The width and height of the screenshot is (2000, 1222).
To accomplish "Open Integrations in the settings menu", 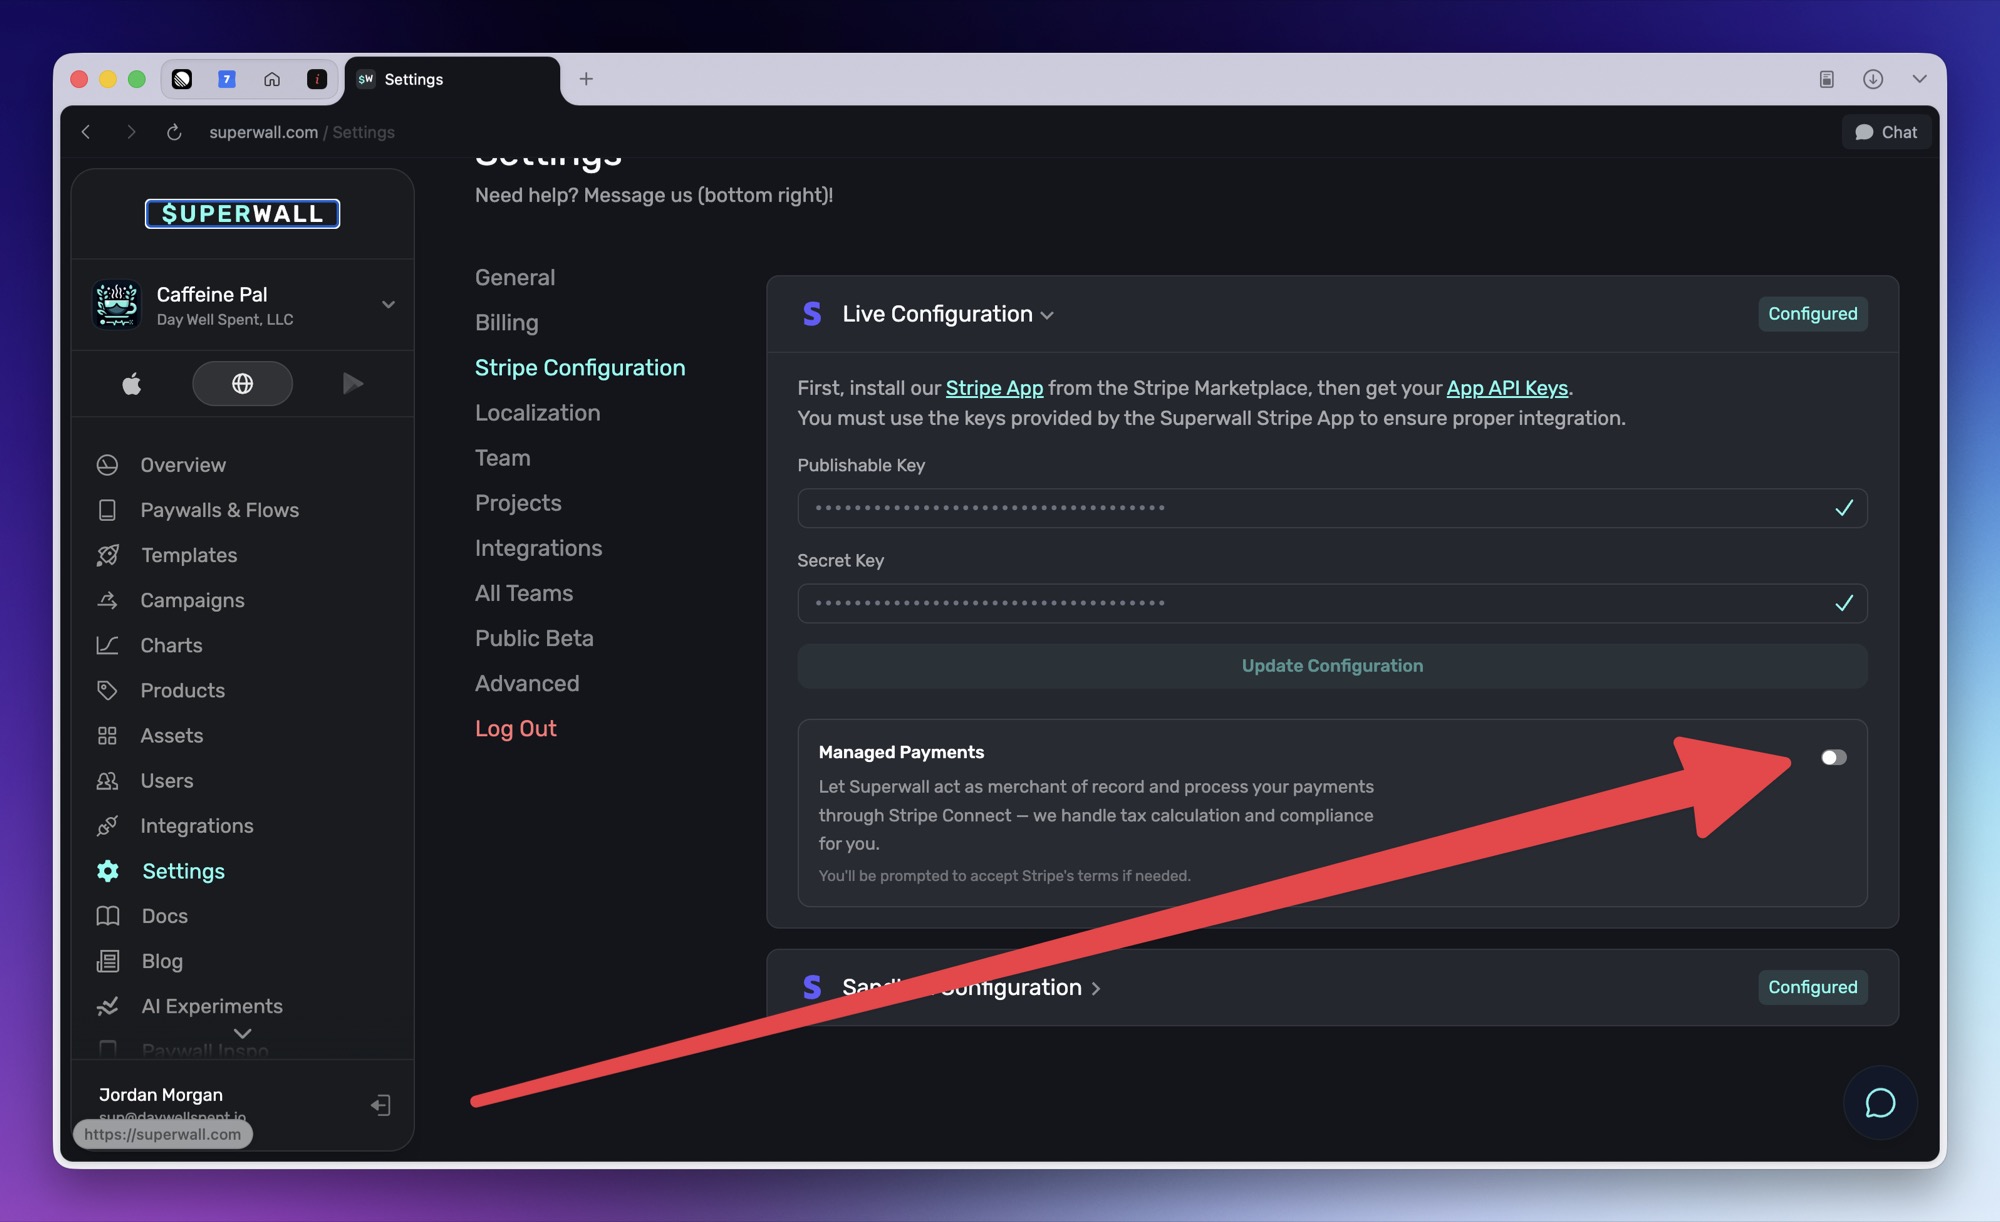I will point(538,548).
